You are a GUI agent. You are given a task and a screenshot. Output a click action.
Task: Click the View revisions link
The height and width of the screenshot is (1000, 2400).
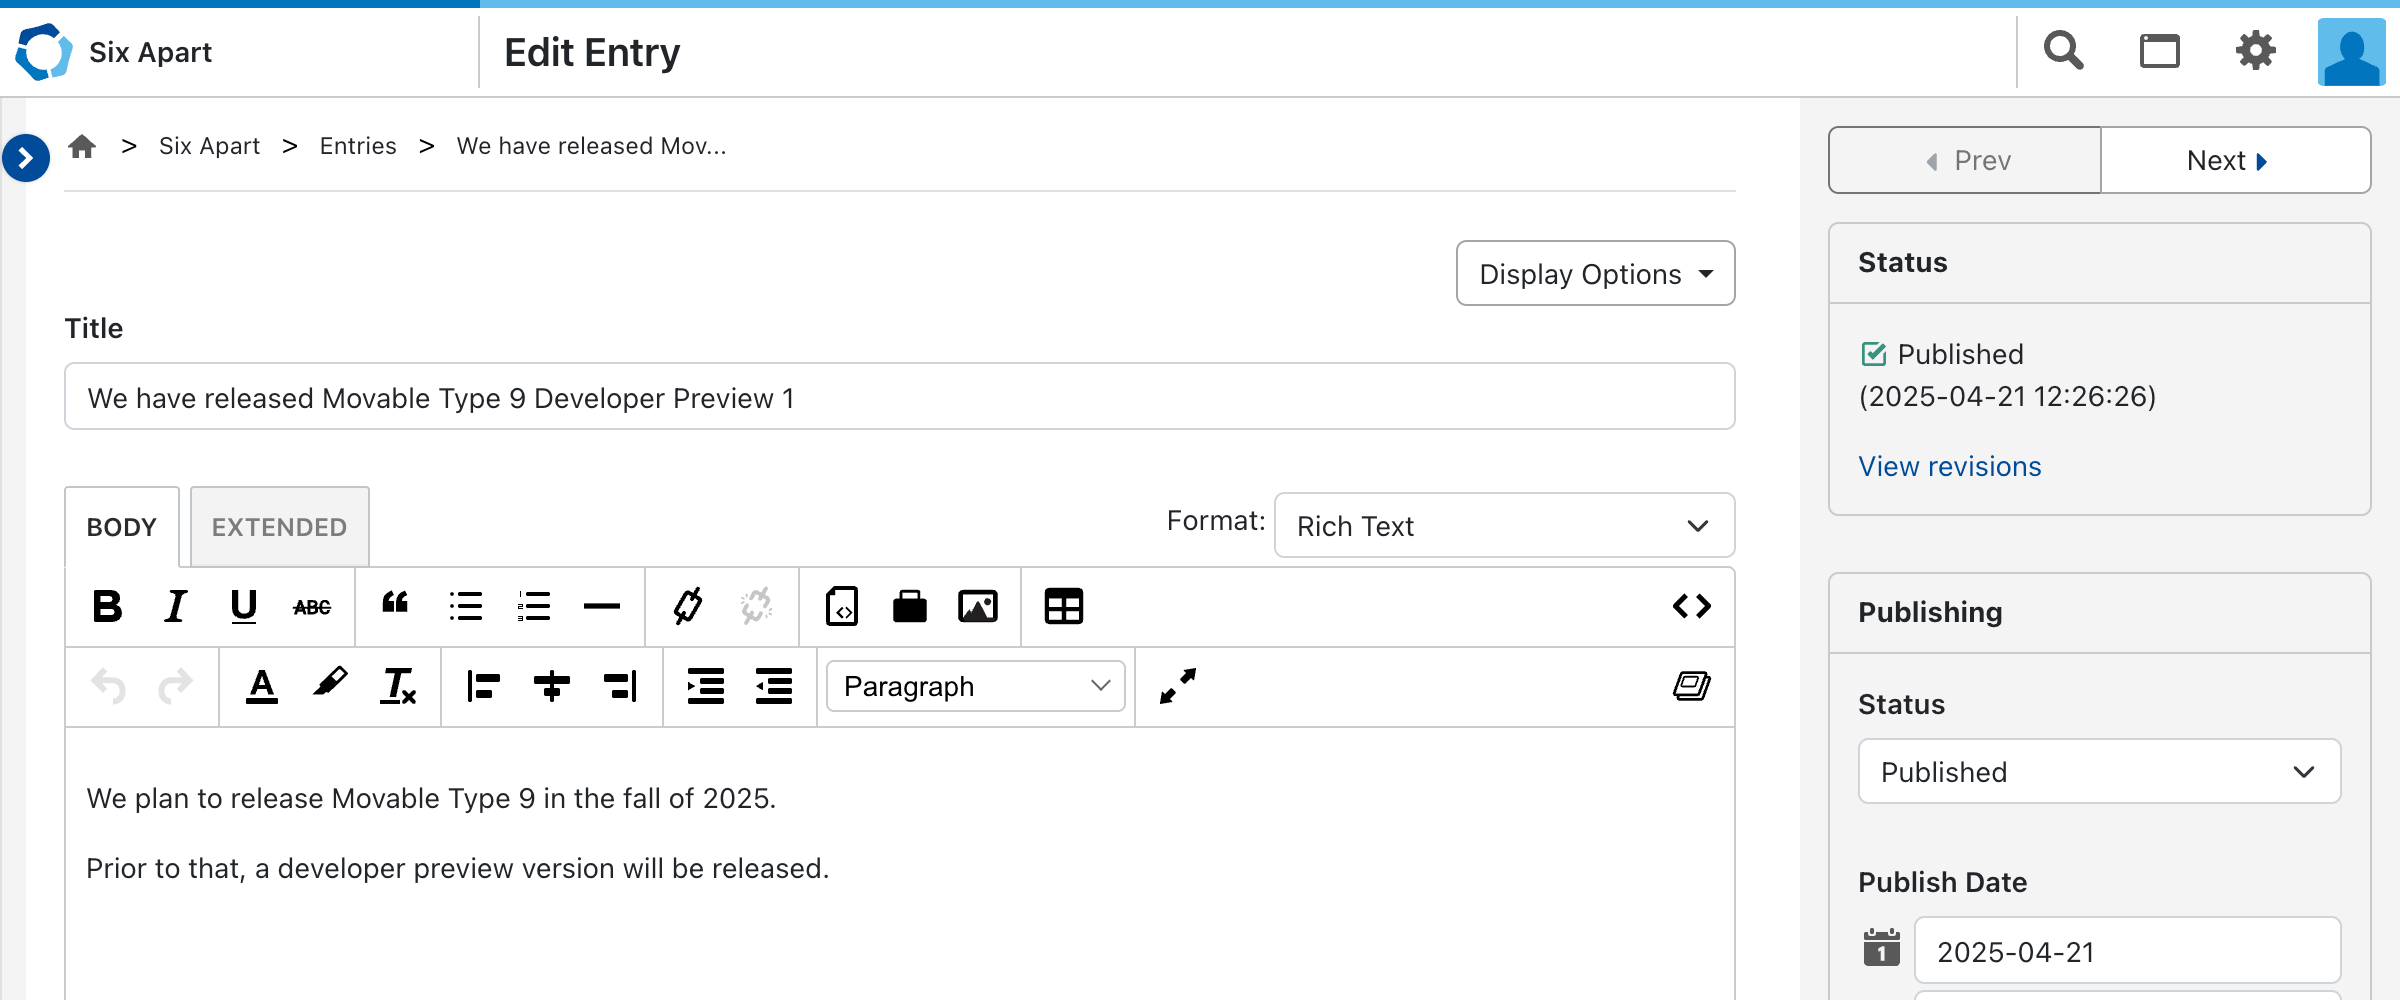[1949, 466]
